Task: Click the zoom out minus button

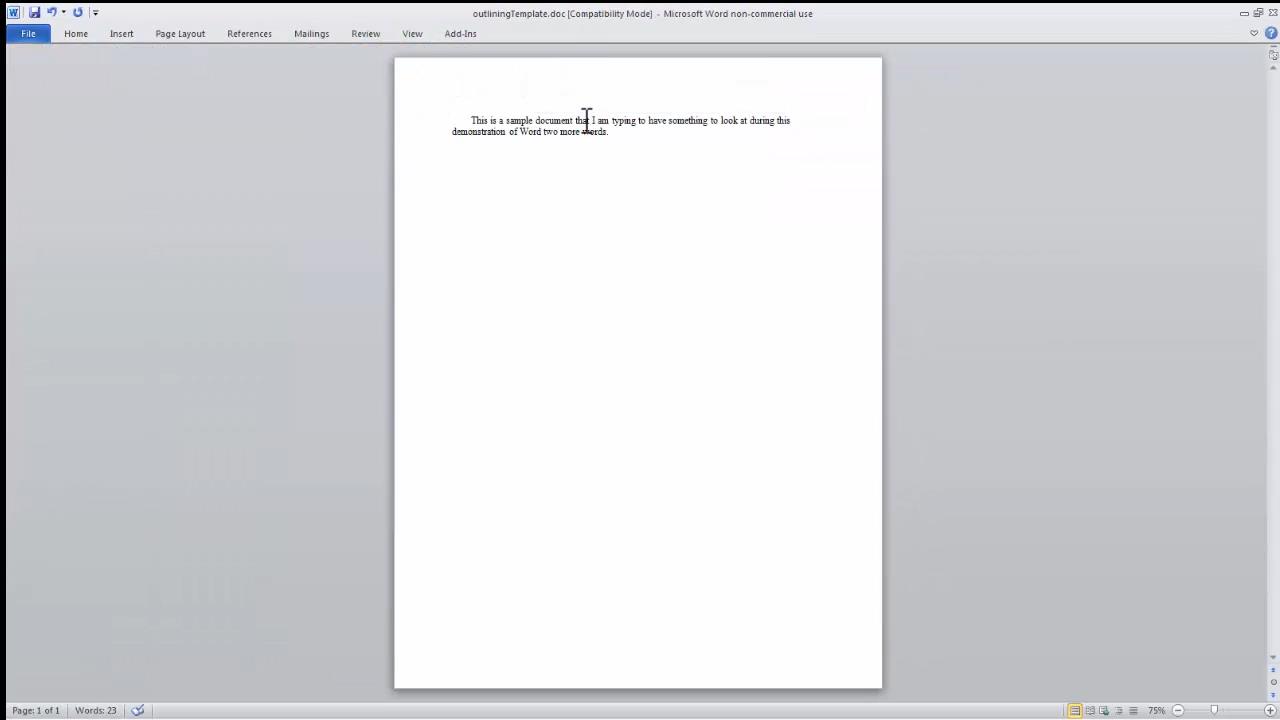Action: [1177, 710]
